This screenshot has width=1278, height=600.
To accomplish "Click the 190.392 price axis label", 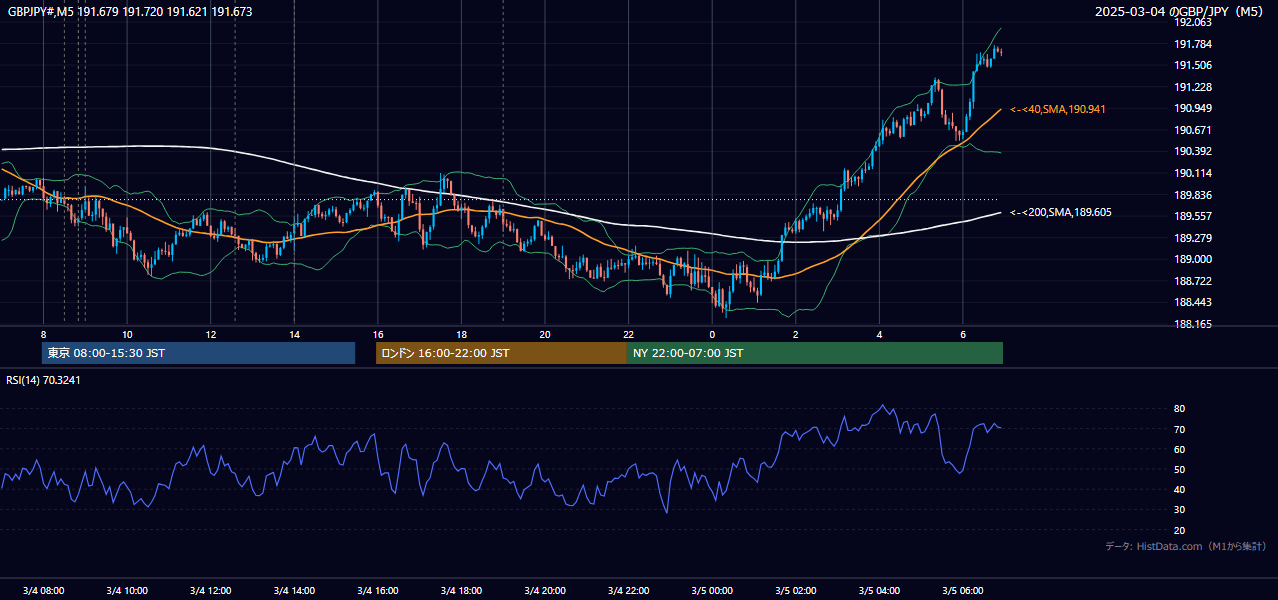I will pyautogui.click(x=1193, y=151).
